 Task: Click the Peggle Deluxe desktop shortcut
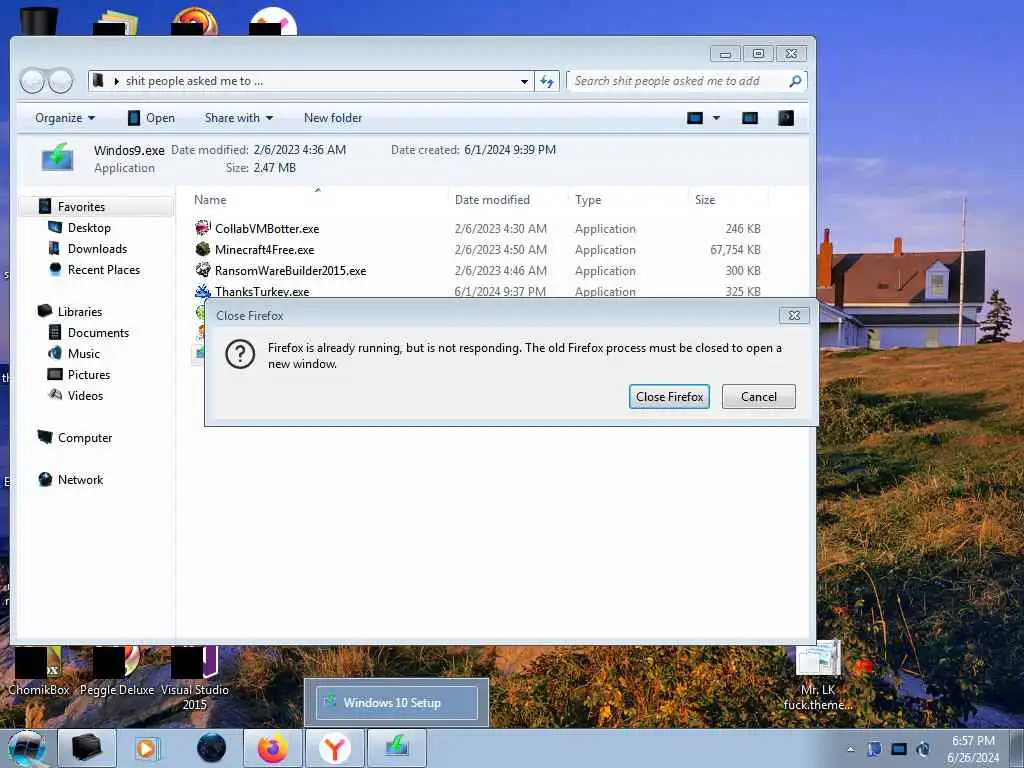pyautogui.click(x=117, y=671)
